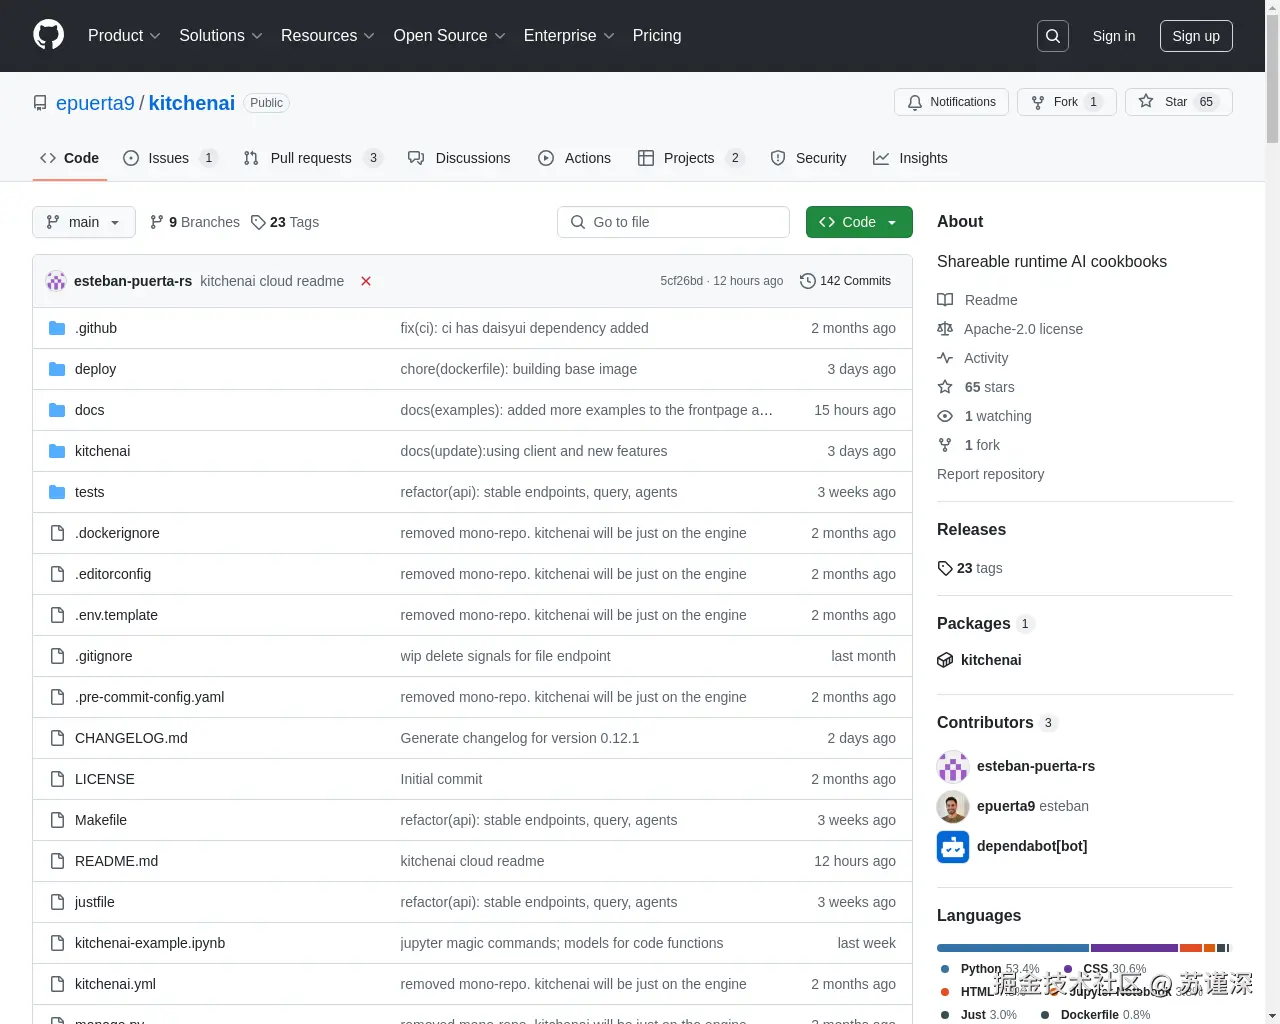
Task: Click the Report repository link
Action: pos(990,474)
